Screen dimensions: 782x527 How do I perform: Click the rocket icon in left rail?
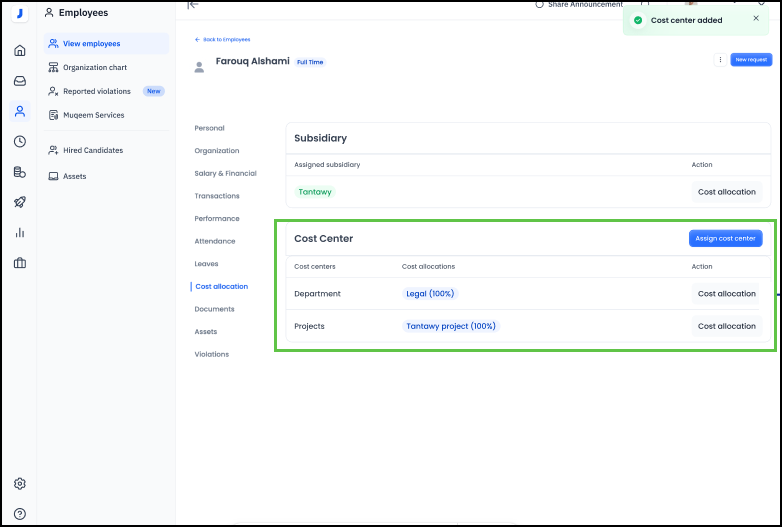(20, 202)
